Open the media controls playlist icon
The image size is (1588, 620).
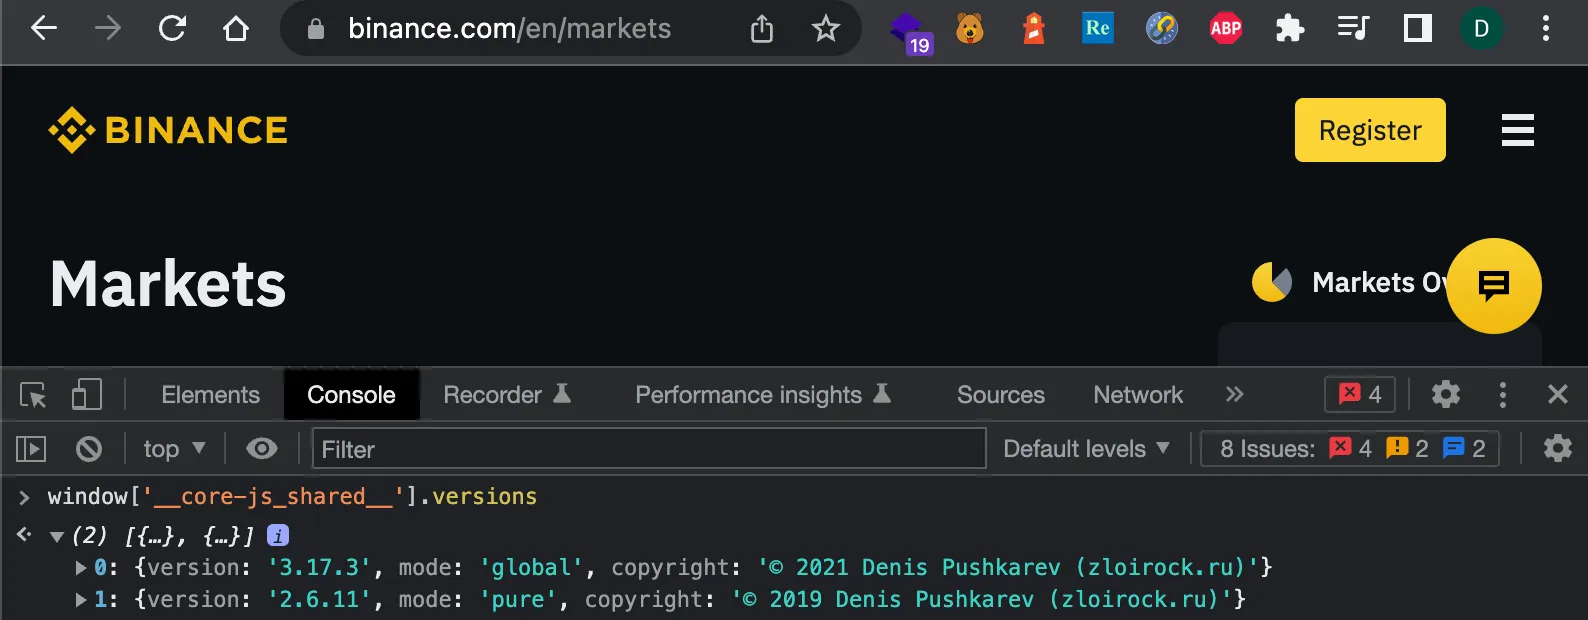click(x=1353, y=28)
